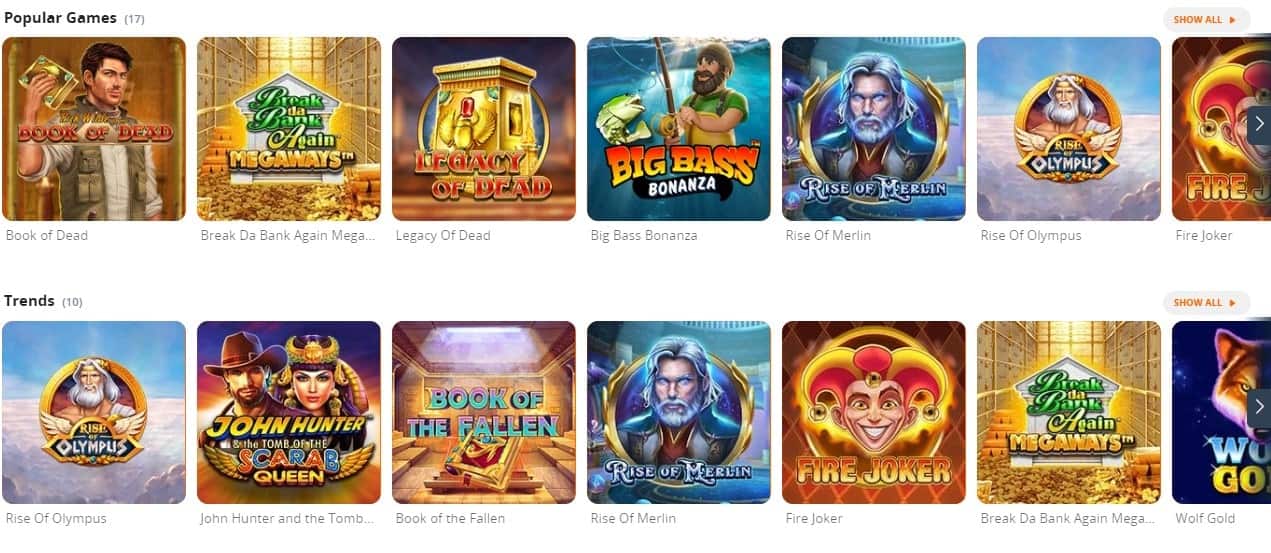This screenshot has height=553, width=1271.
Task: Click the Wolf Gold text label
Action: pos(1205,519)
